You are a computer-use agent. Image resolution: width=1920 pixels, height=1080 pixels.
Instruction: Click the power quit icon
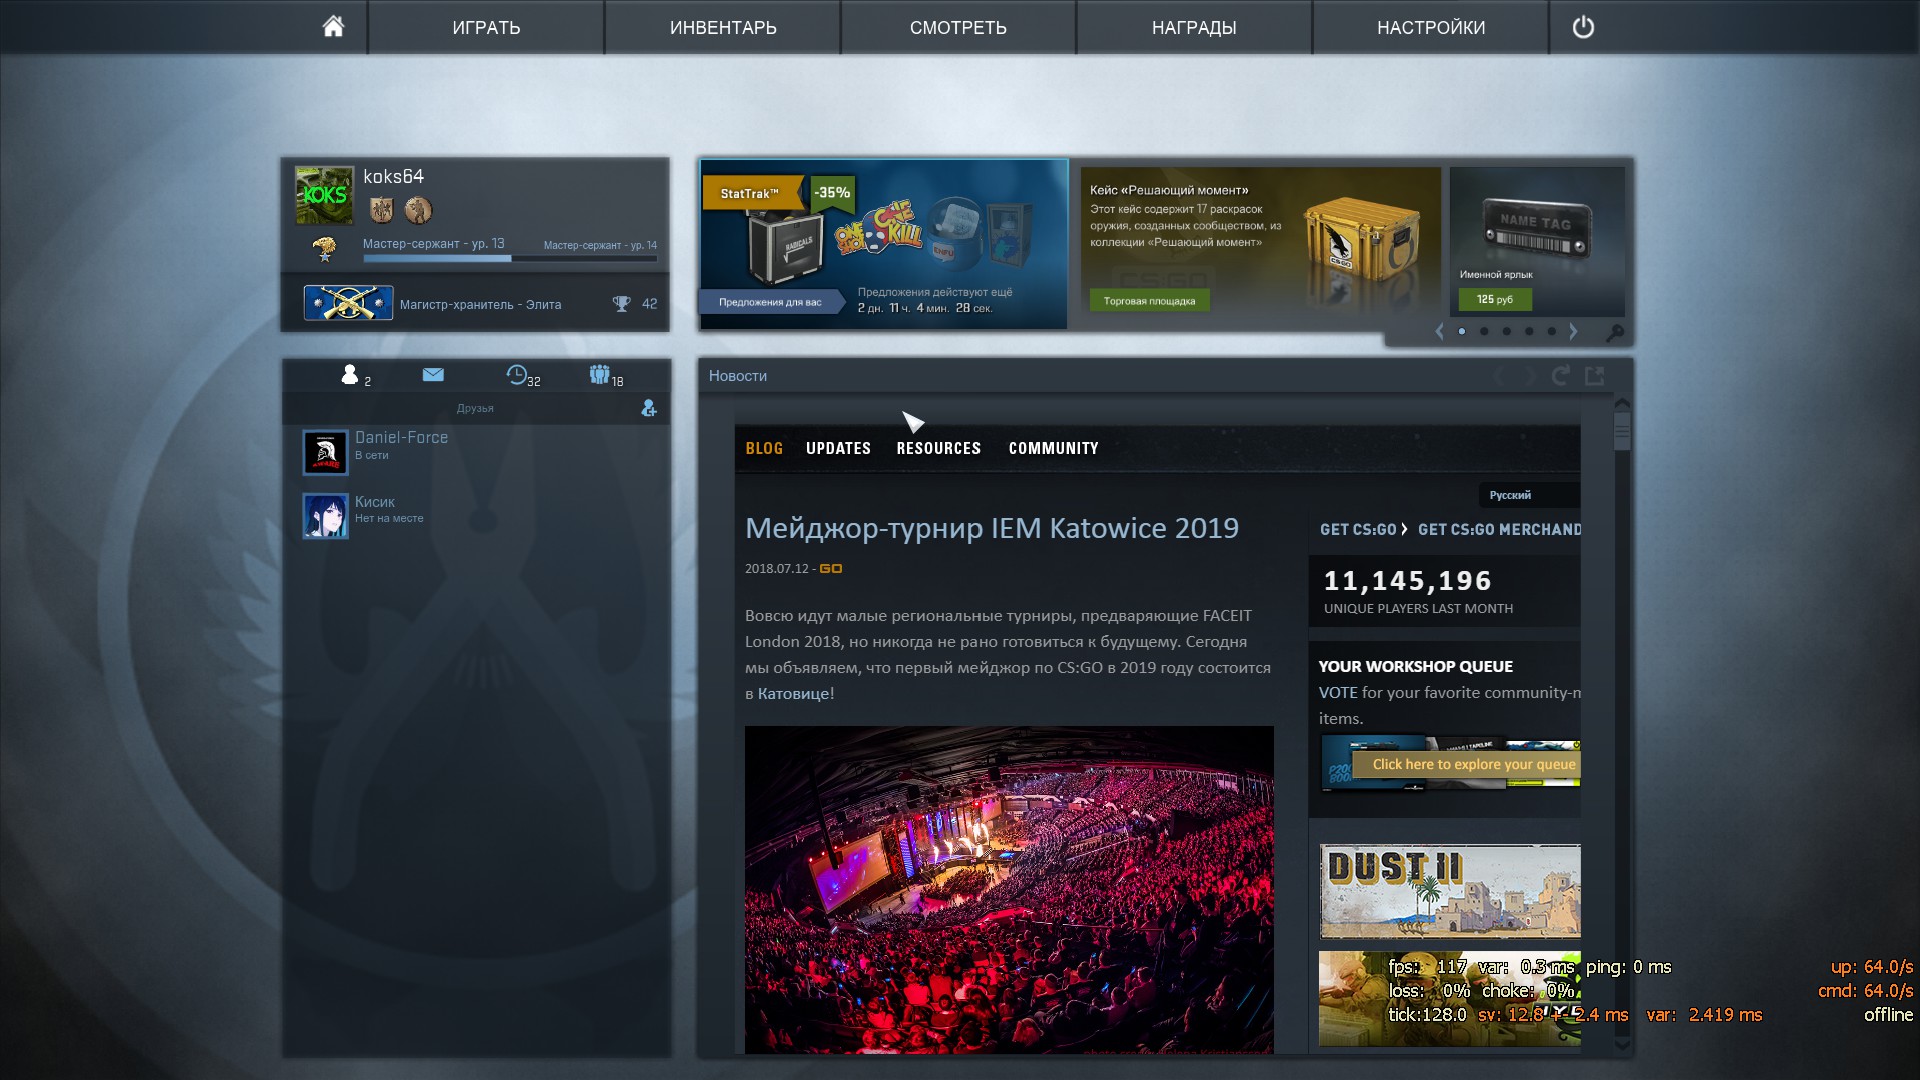tap(1583, 27)
